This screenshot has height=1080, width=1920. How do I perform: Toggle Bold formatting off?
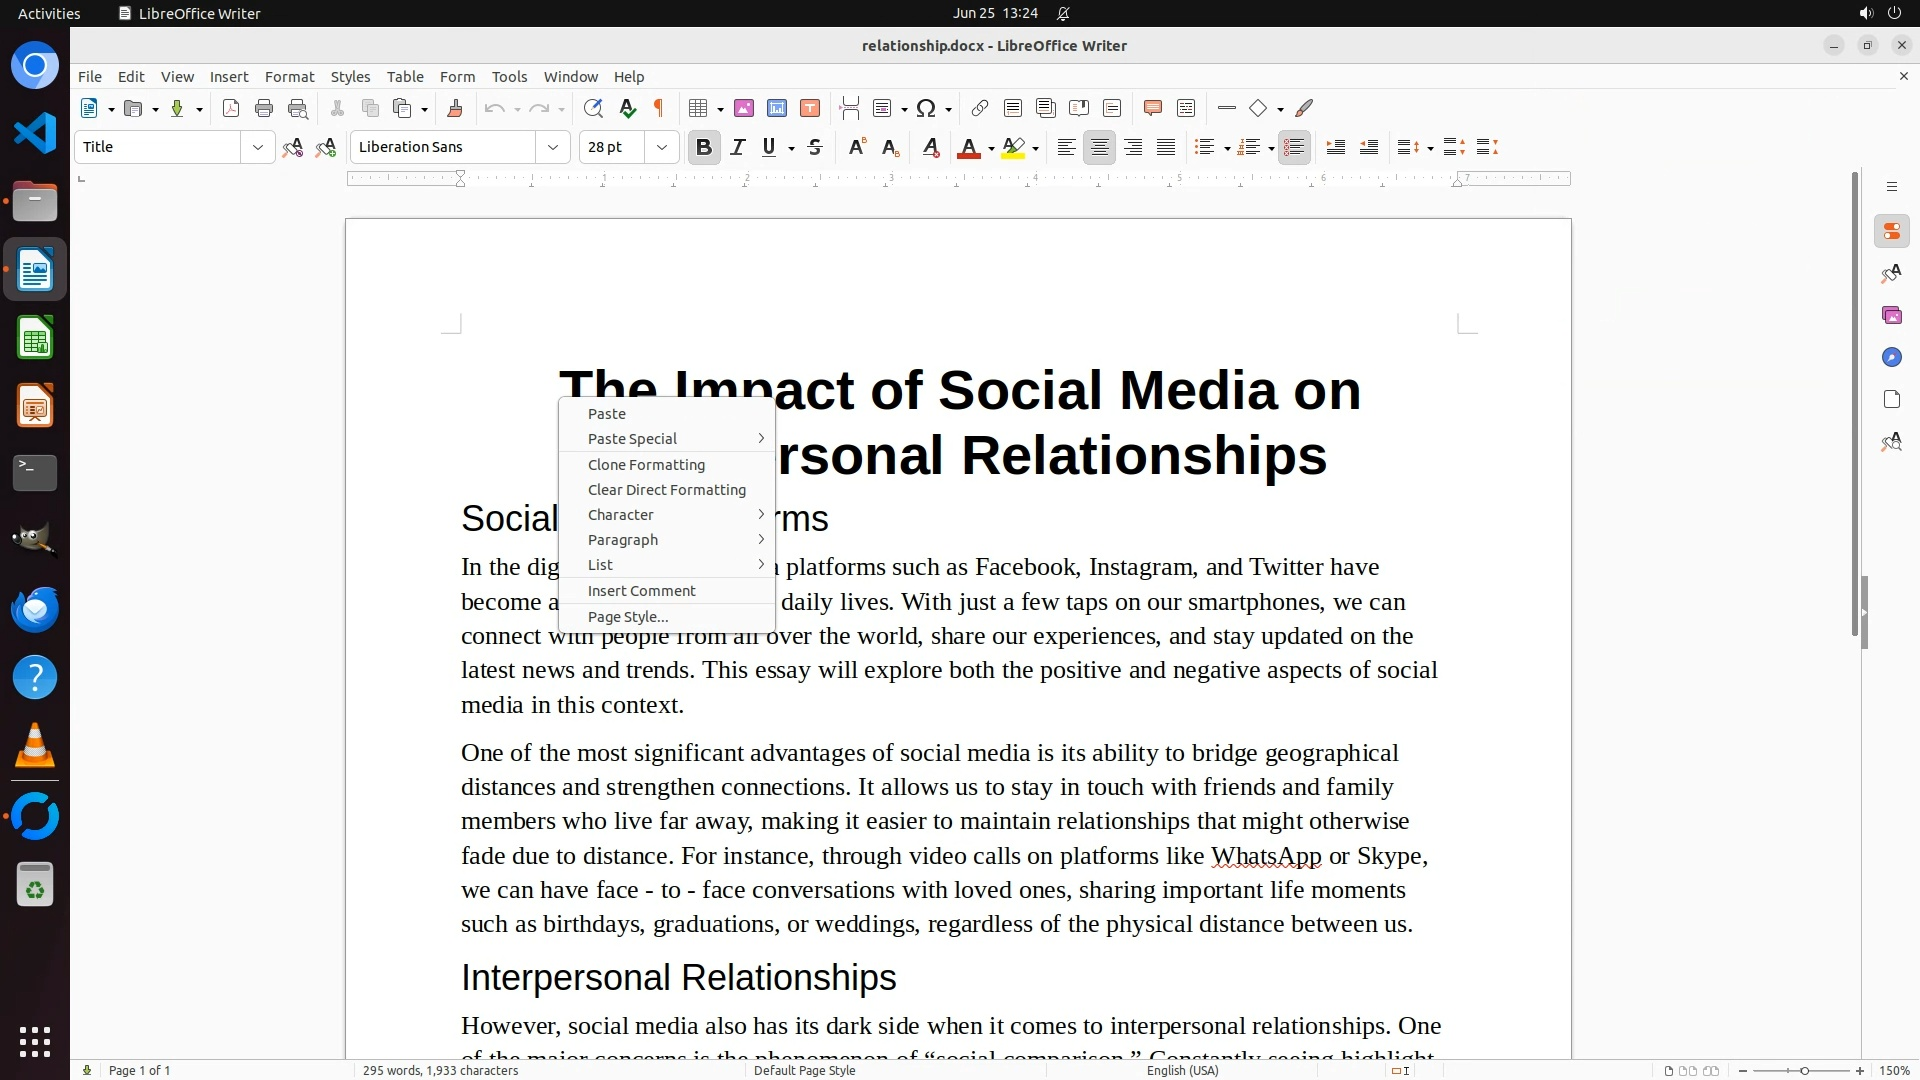[704, 148]
